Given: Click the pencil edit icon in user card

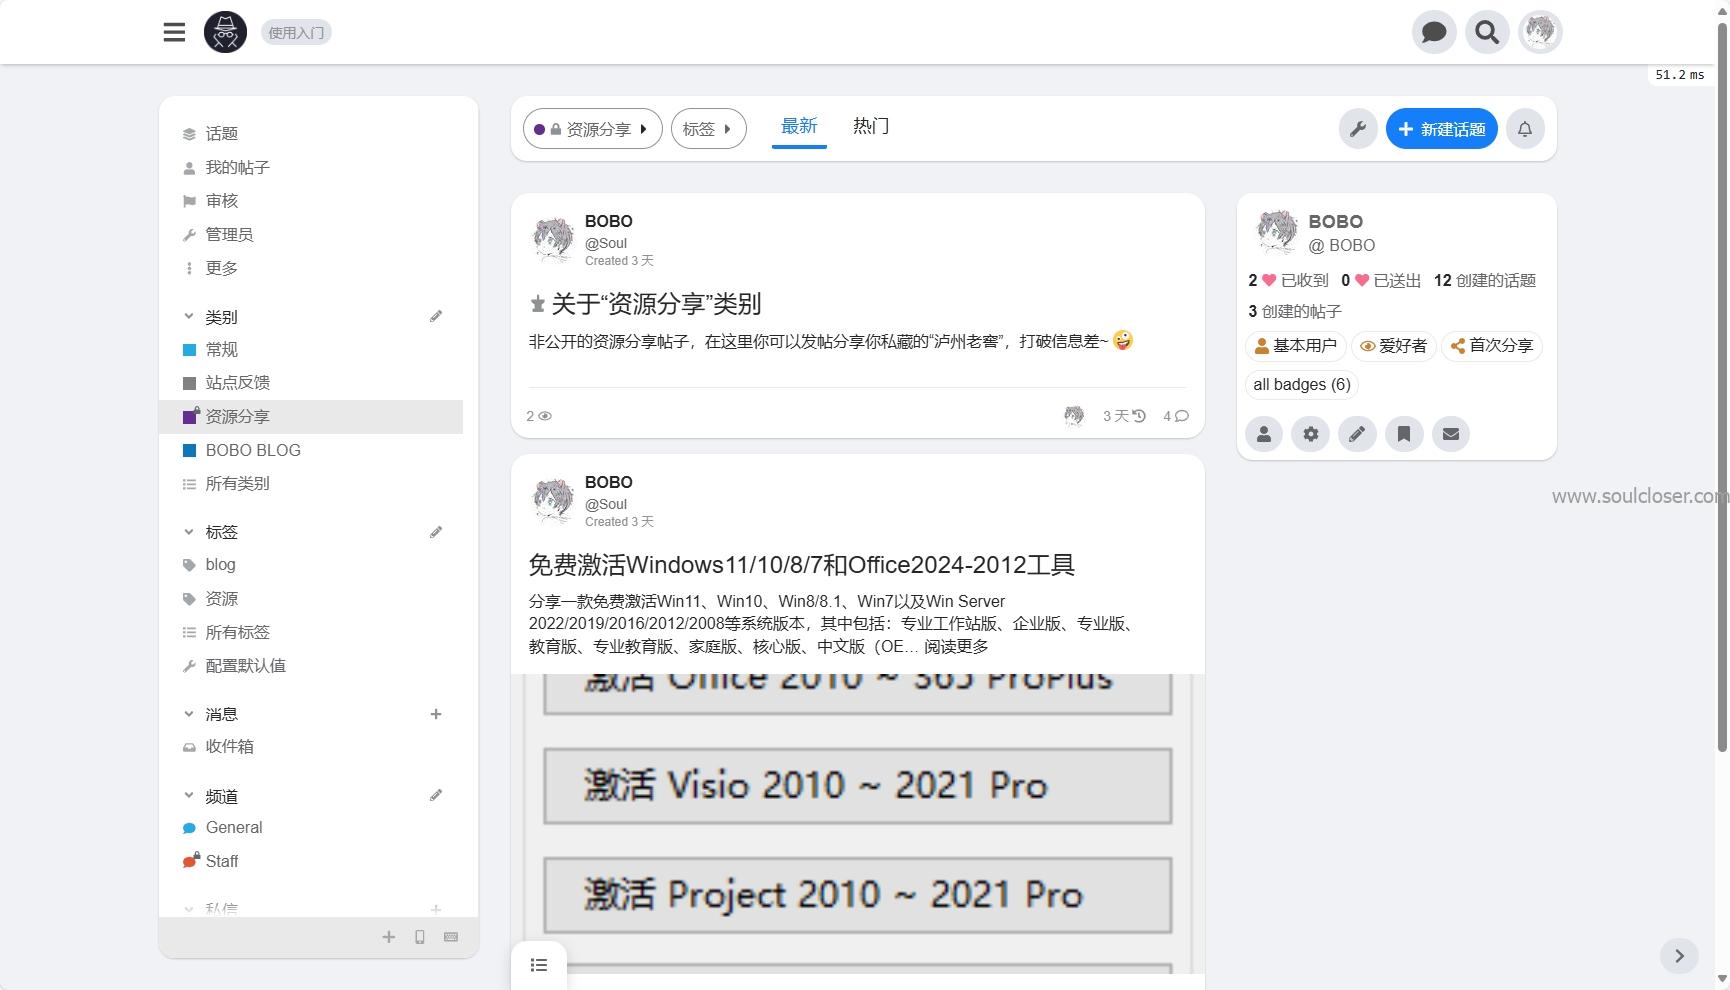Looking at the screenshot, I should [x=1357, y=434].
